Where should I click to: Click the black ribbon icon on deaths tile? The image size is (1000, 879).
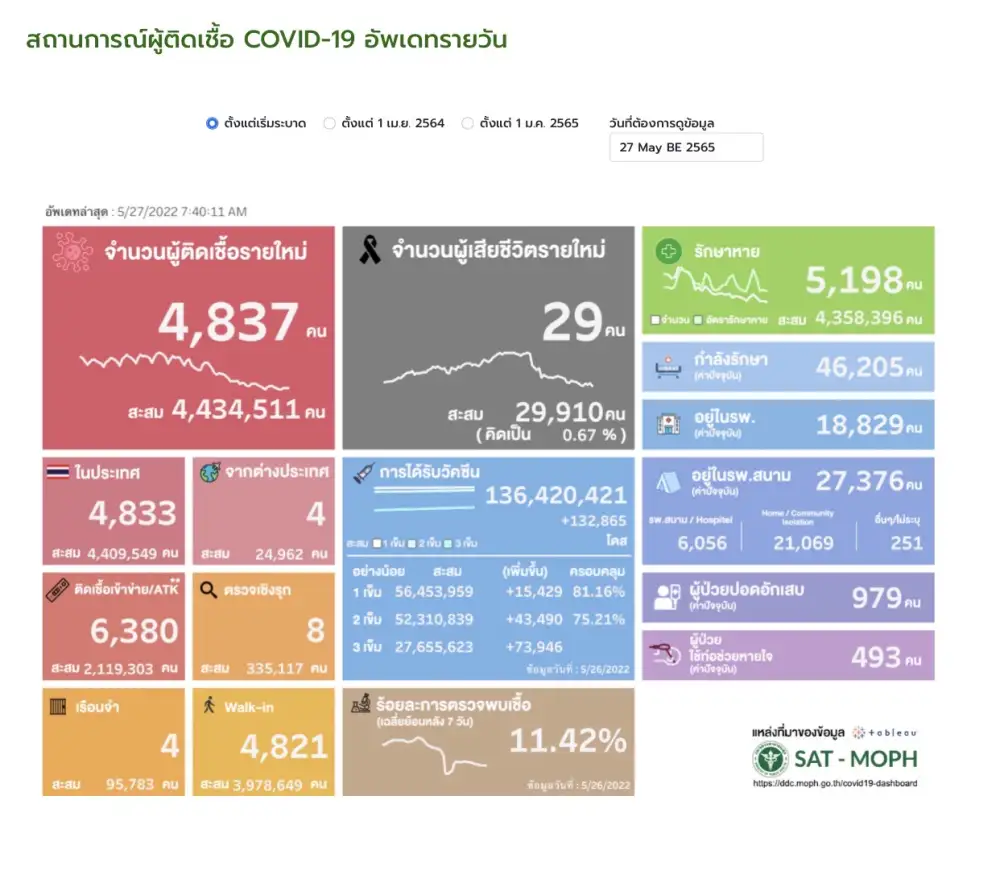point(369,251)
